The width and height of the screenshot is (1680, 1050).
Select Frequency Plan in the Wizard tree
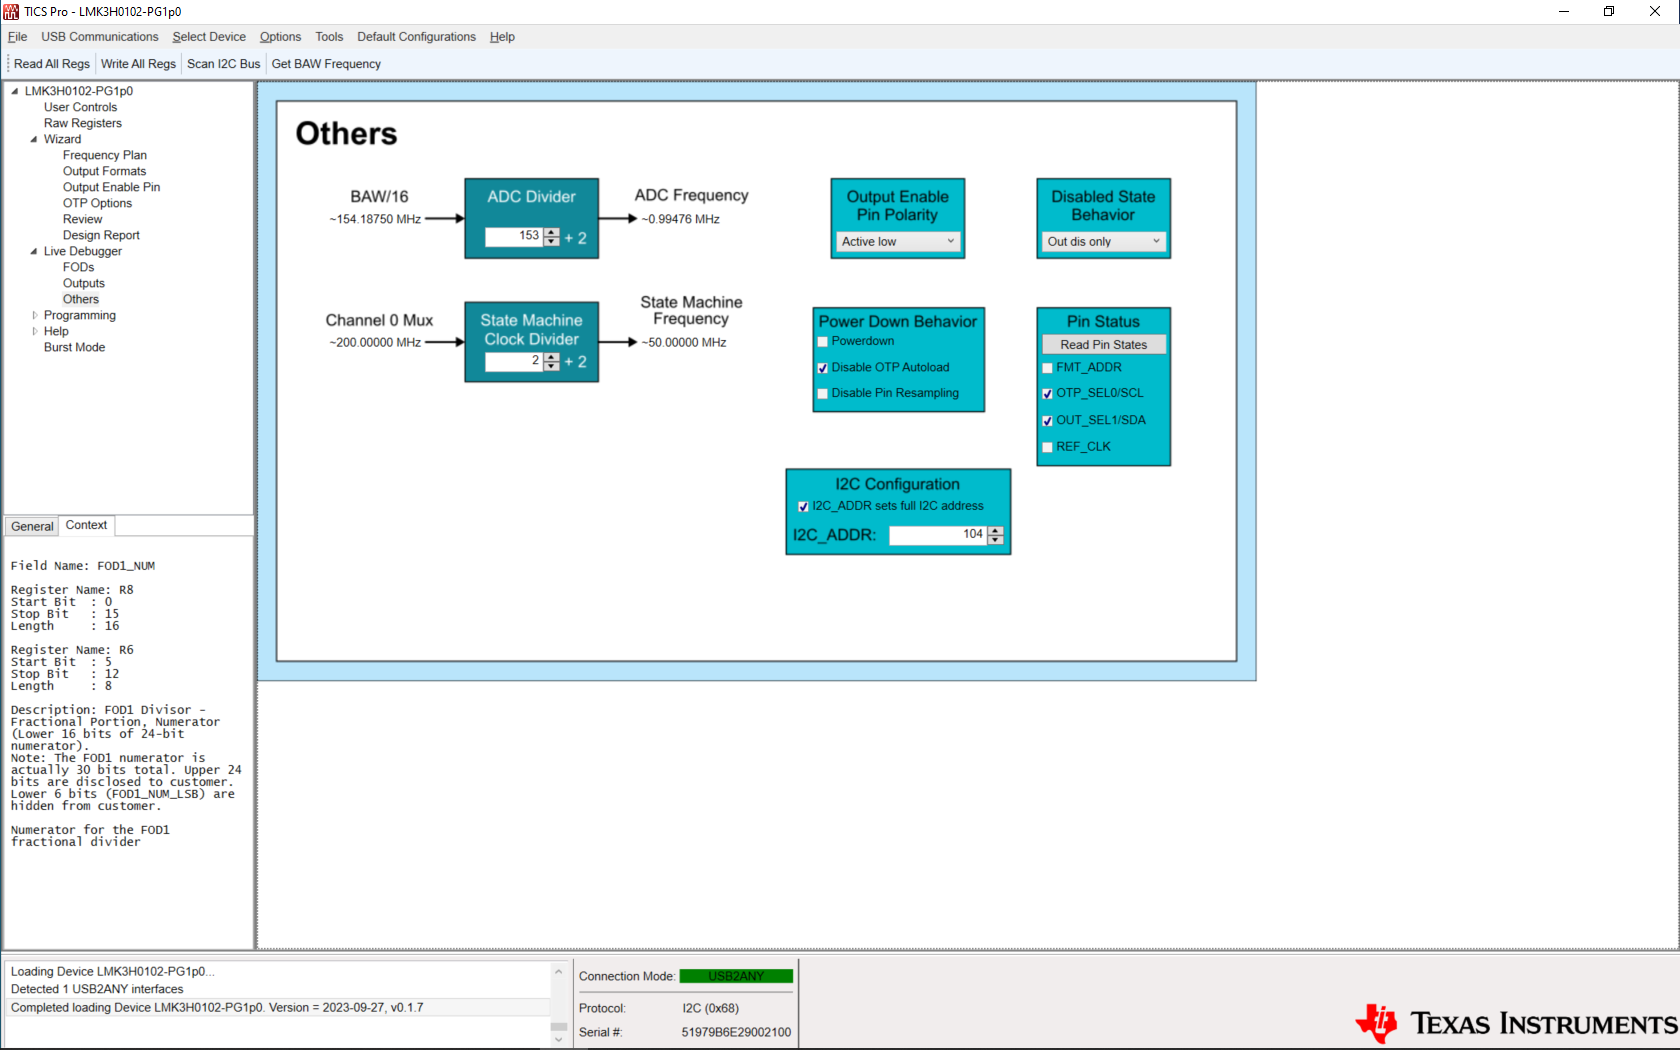[104, 155]
